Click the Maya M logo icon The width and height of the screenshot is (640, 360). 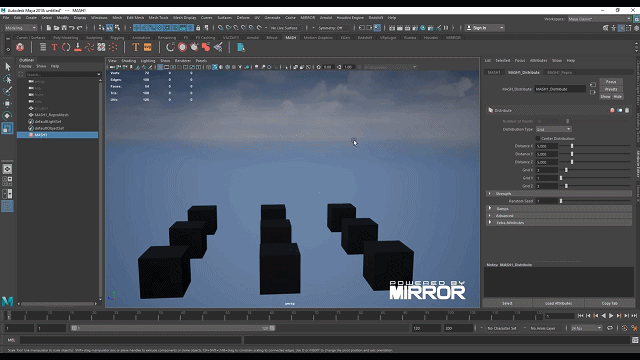coord(7,301)
